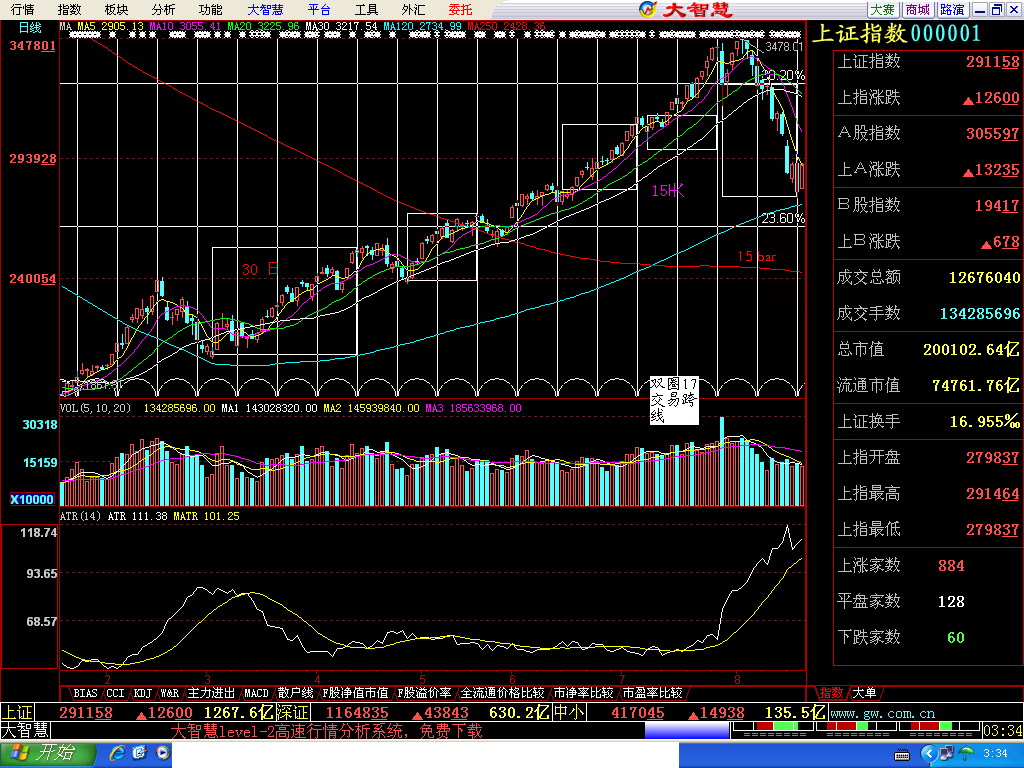Switch to the KDJ indicator tab

coord(142,693)
